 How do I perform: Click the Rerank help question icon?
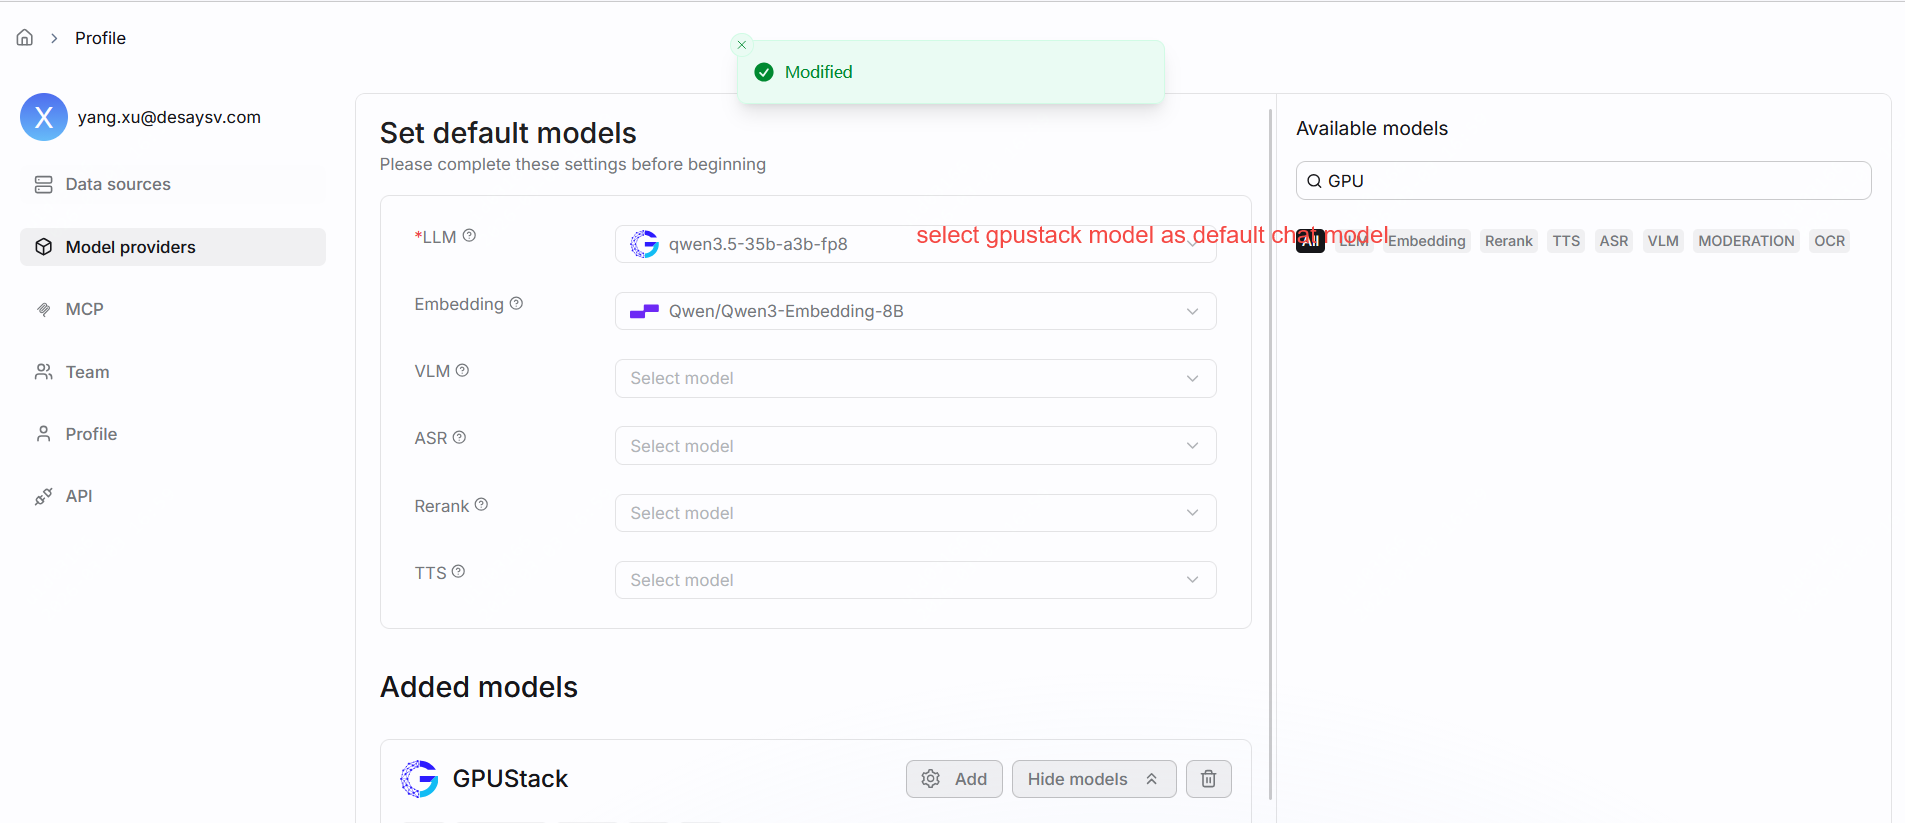click(x=481, y=505)
